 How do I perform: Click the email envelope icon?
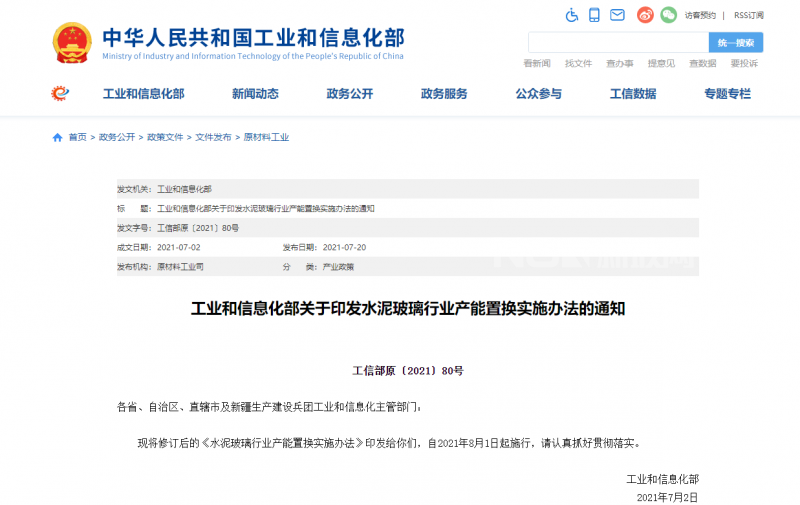(x=617, y=15)
